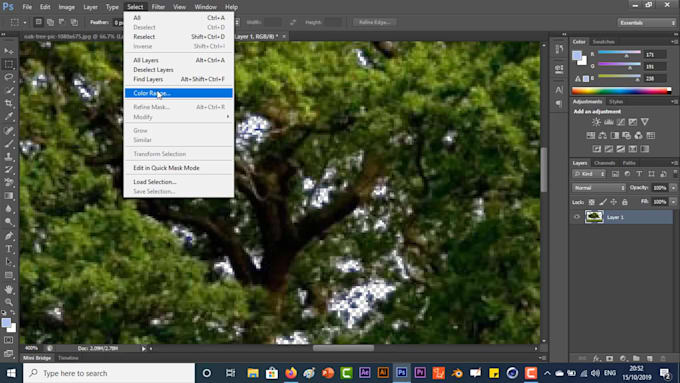Select the Move tool

9,51
